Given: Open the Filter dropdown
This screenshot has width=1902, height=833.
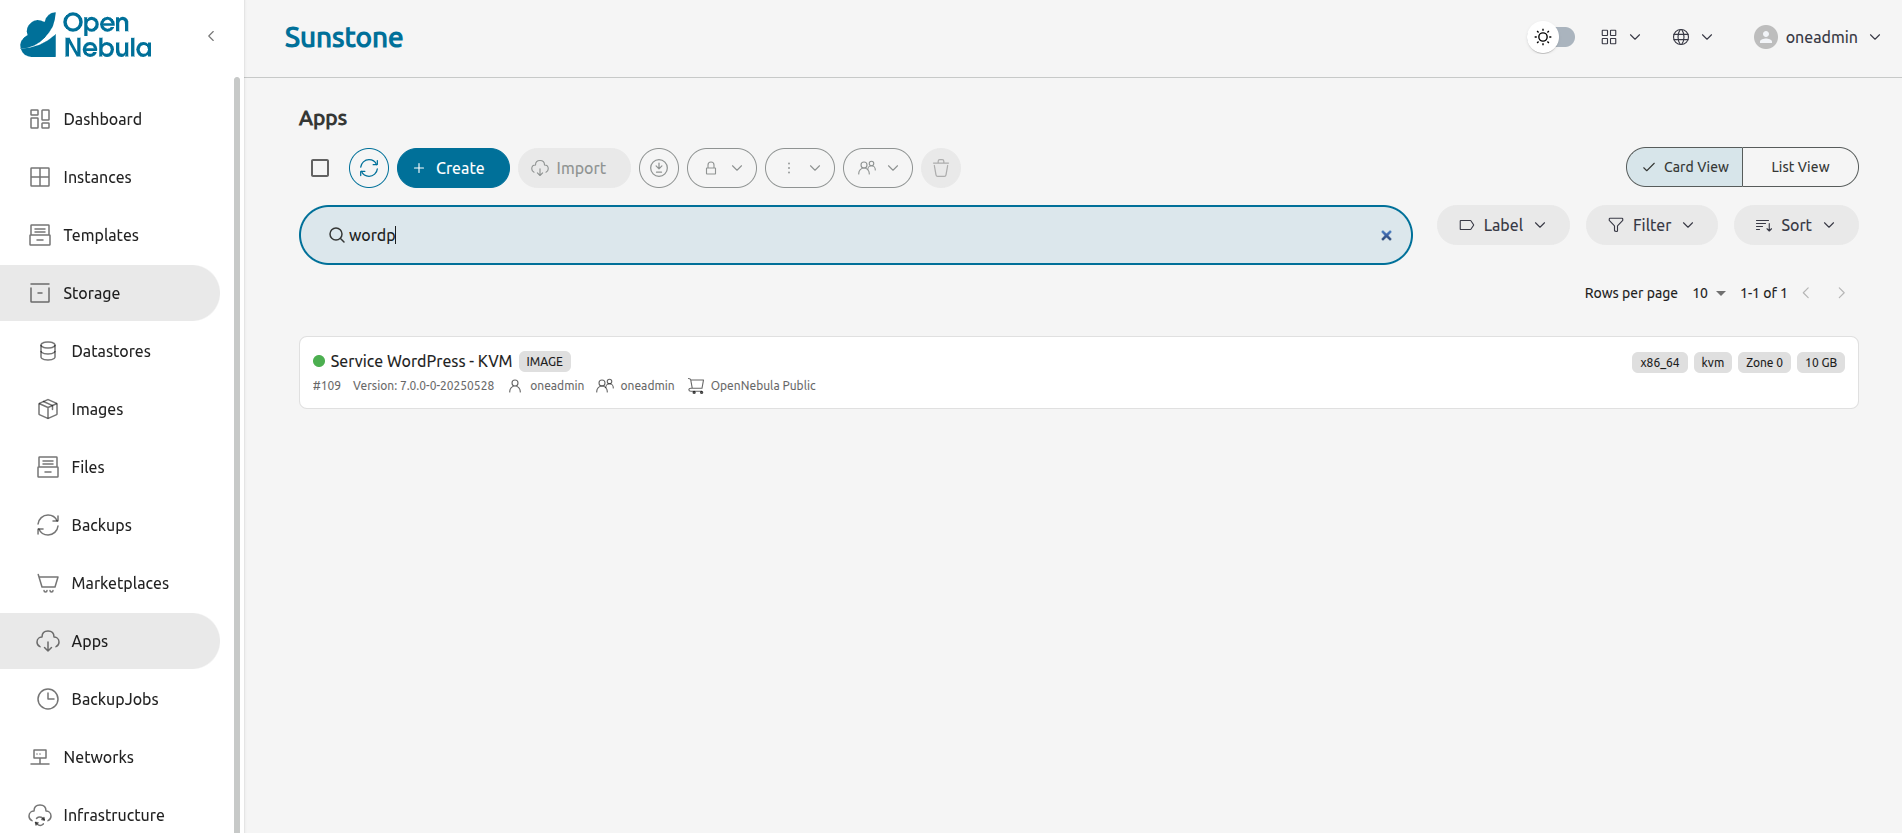Looking at the screenshot, I should [1652, 225].
